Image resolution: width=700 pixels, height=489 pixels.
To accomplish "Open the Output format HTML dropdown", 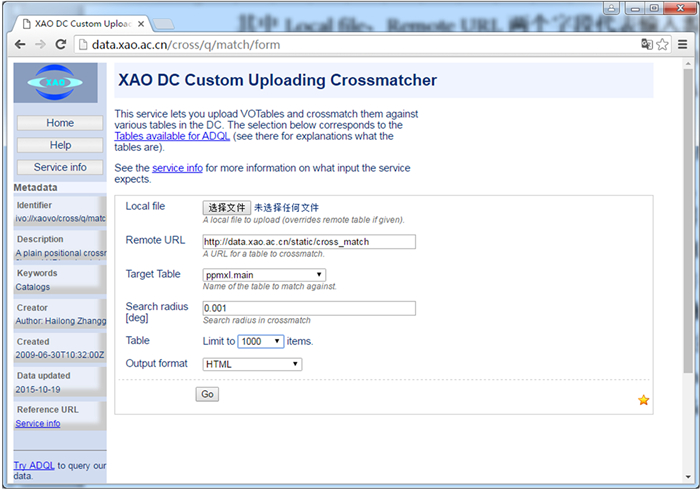I will coord(252,364).
